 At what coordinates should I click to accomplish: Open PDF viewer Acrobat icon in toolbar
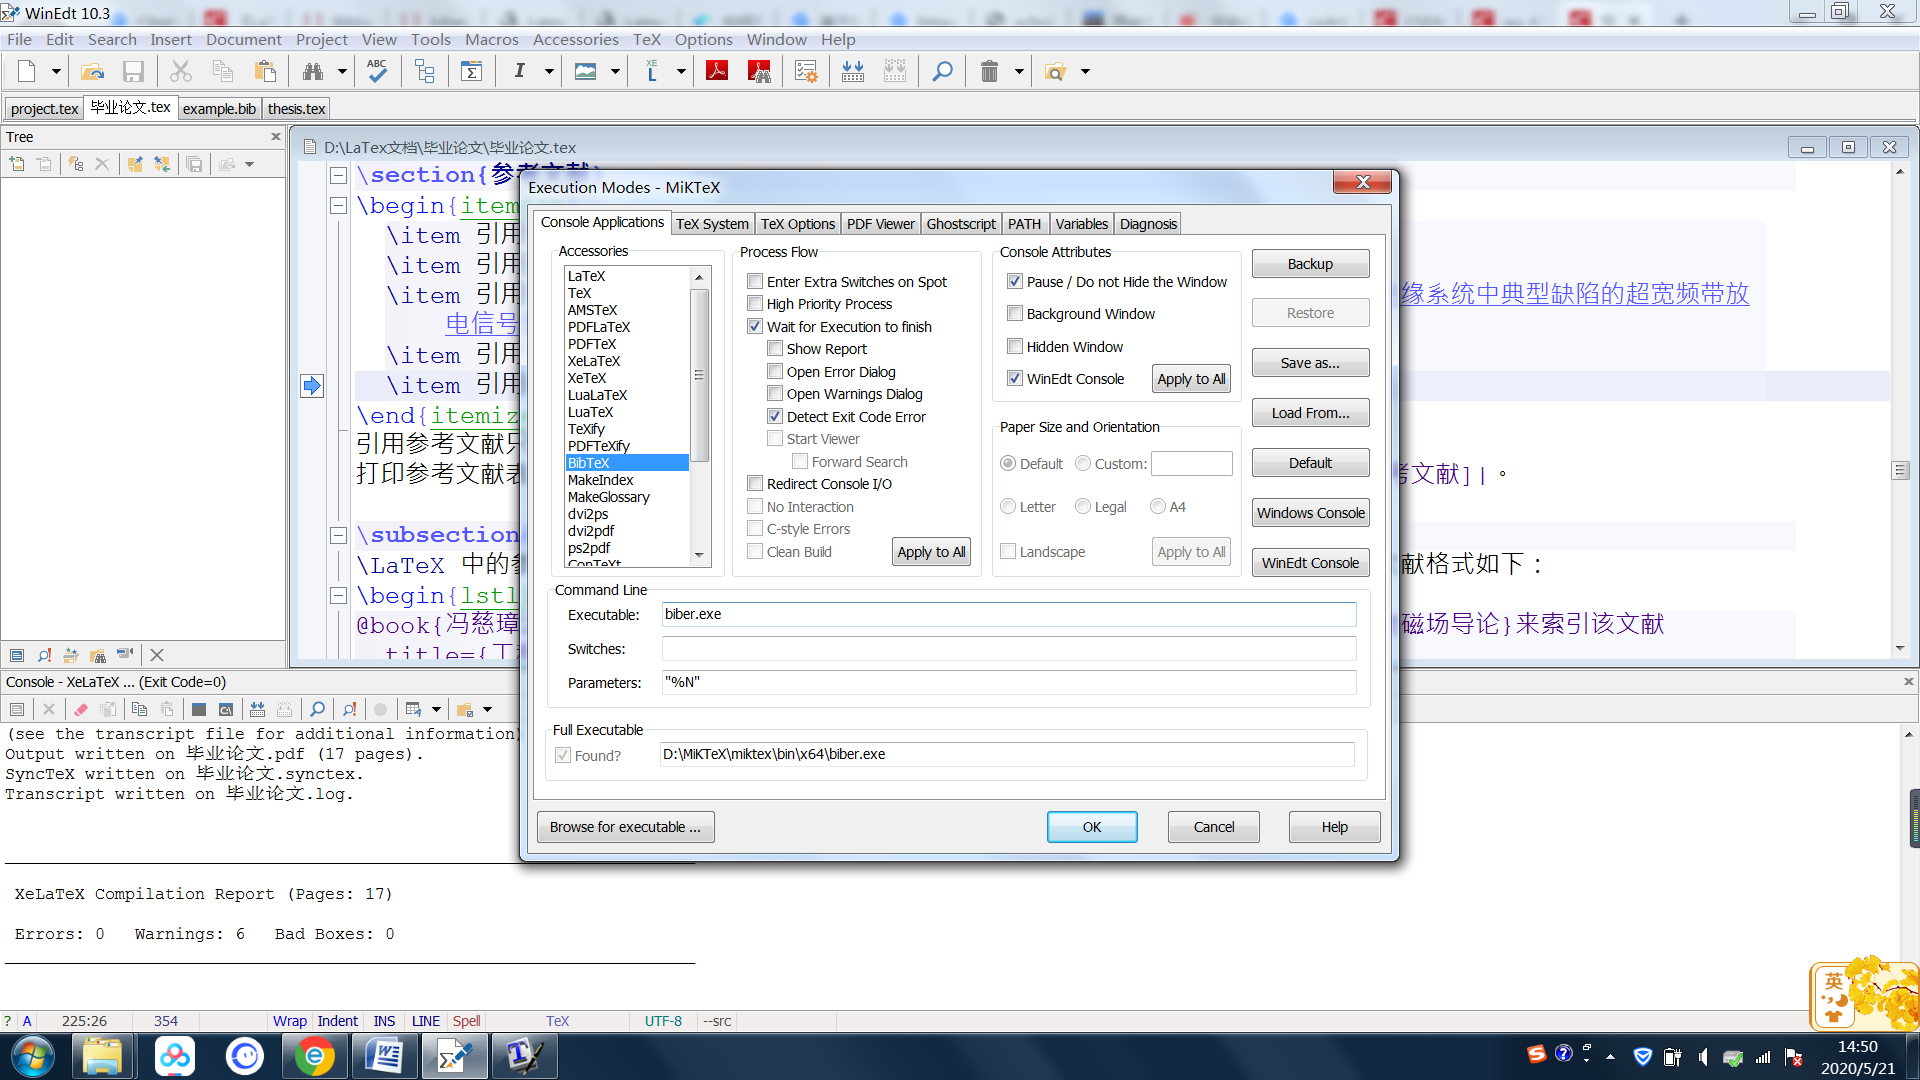tap(717, 71)
